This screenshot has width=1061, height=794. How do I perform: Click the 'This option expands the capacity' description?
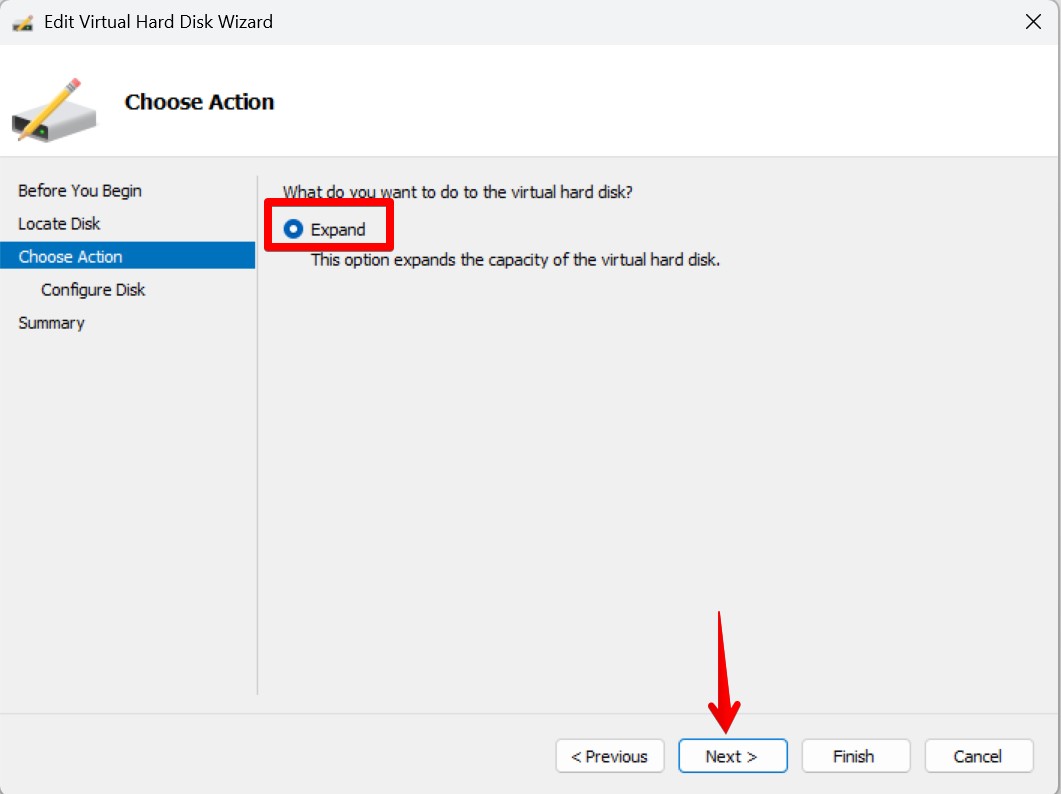[x=515, y=260]
